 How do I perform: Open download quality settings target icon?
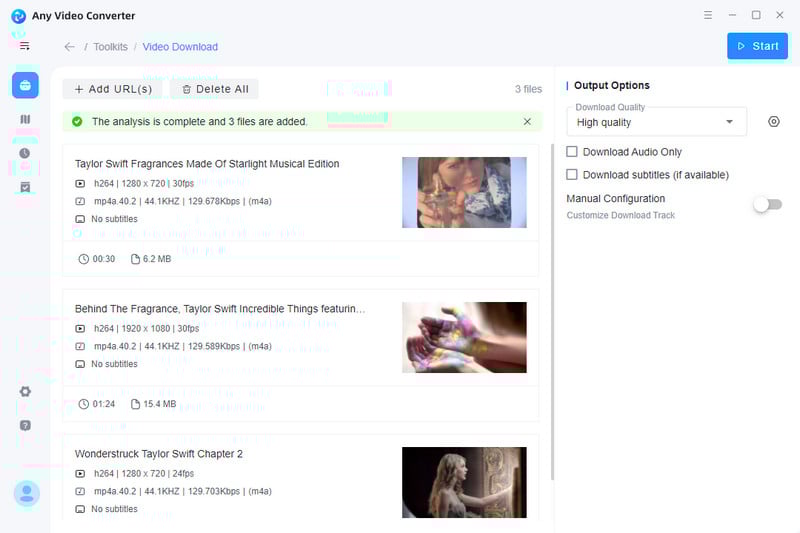[x=773, y=121]
